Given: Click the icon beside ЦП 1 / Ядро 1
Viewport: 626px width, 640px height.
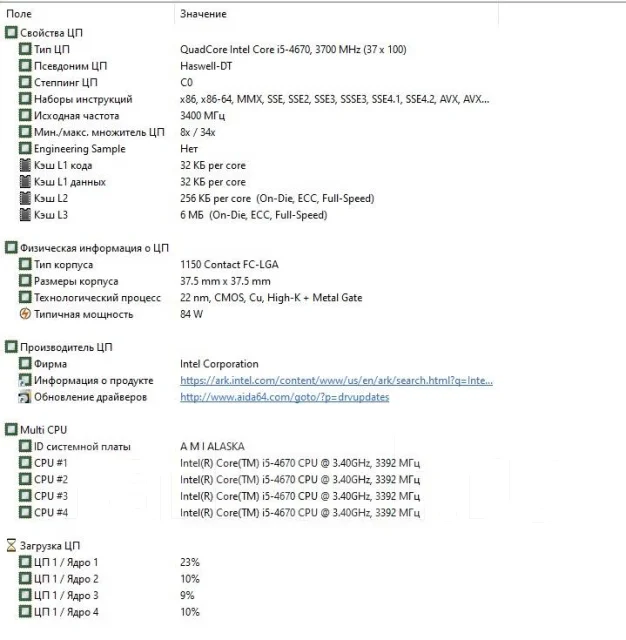Looking at the screenshot, I should 25,562.
